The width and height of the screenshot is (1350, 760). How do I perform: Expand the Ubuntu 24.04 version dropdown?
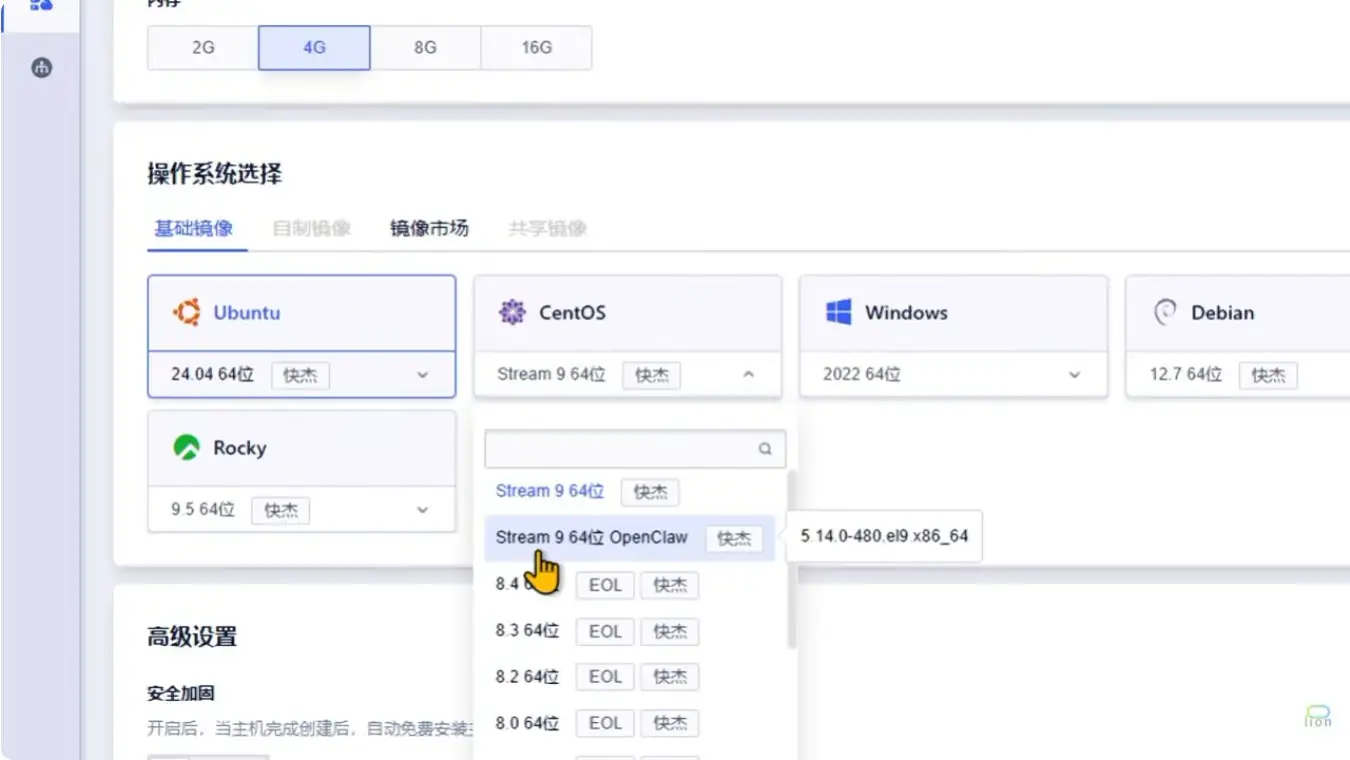click(x=422, y=376)
